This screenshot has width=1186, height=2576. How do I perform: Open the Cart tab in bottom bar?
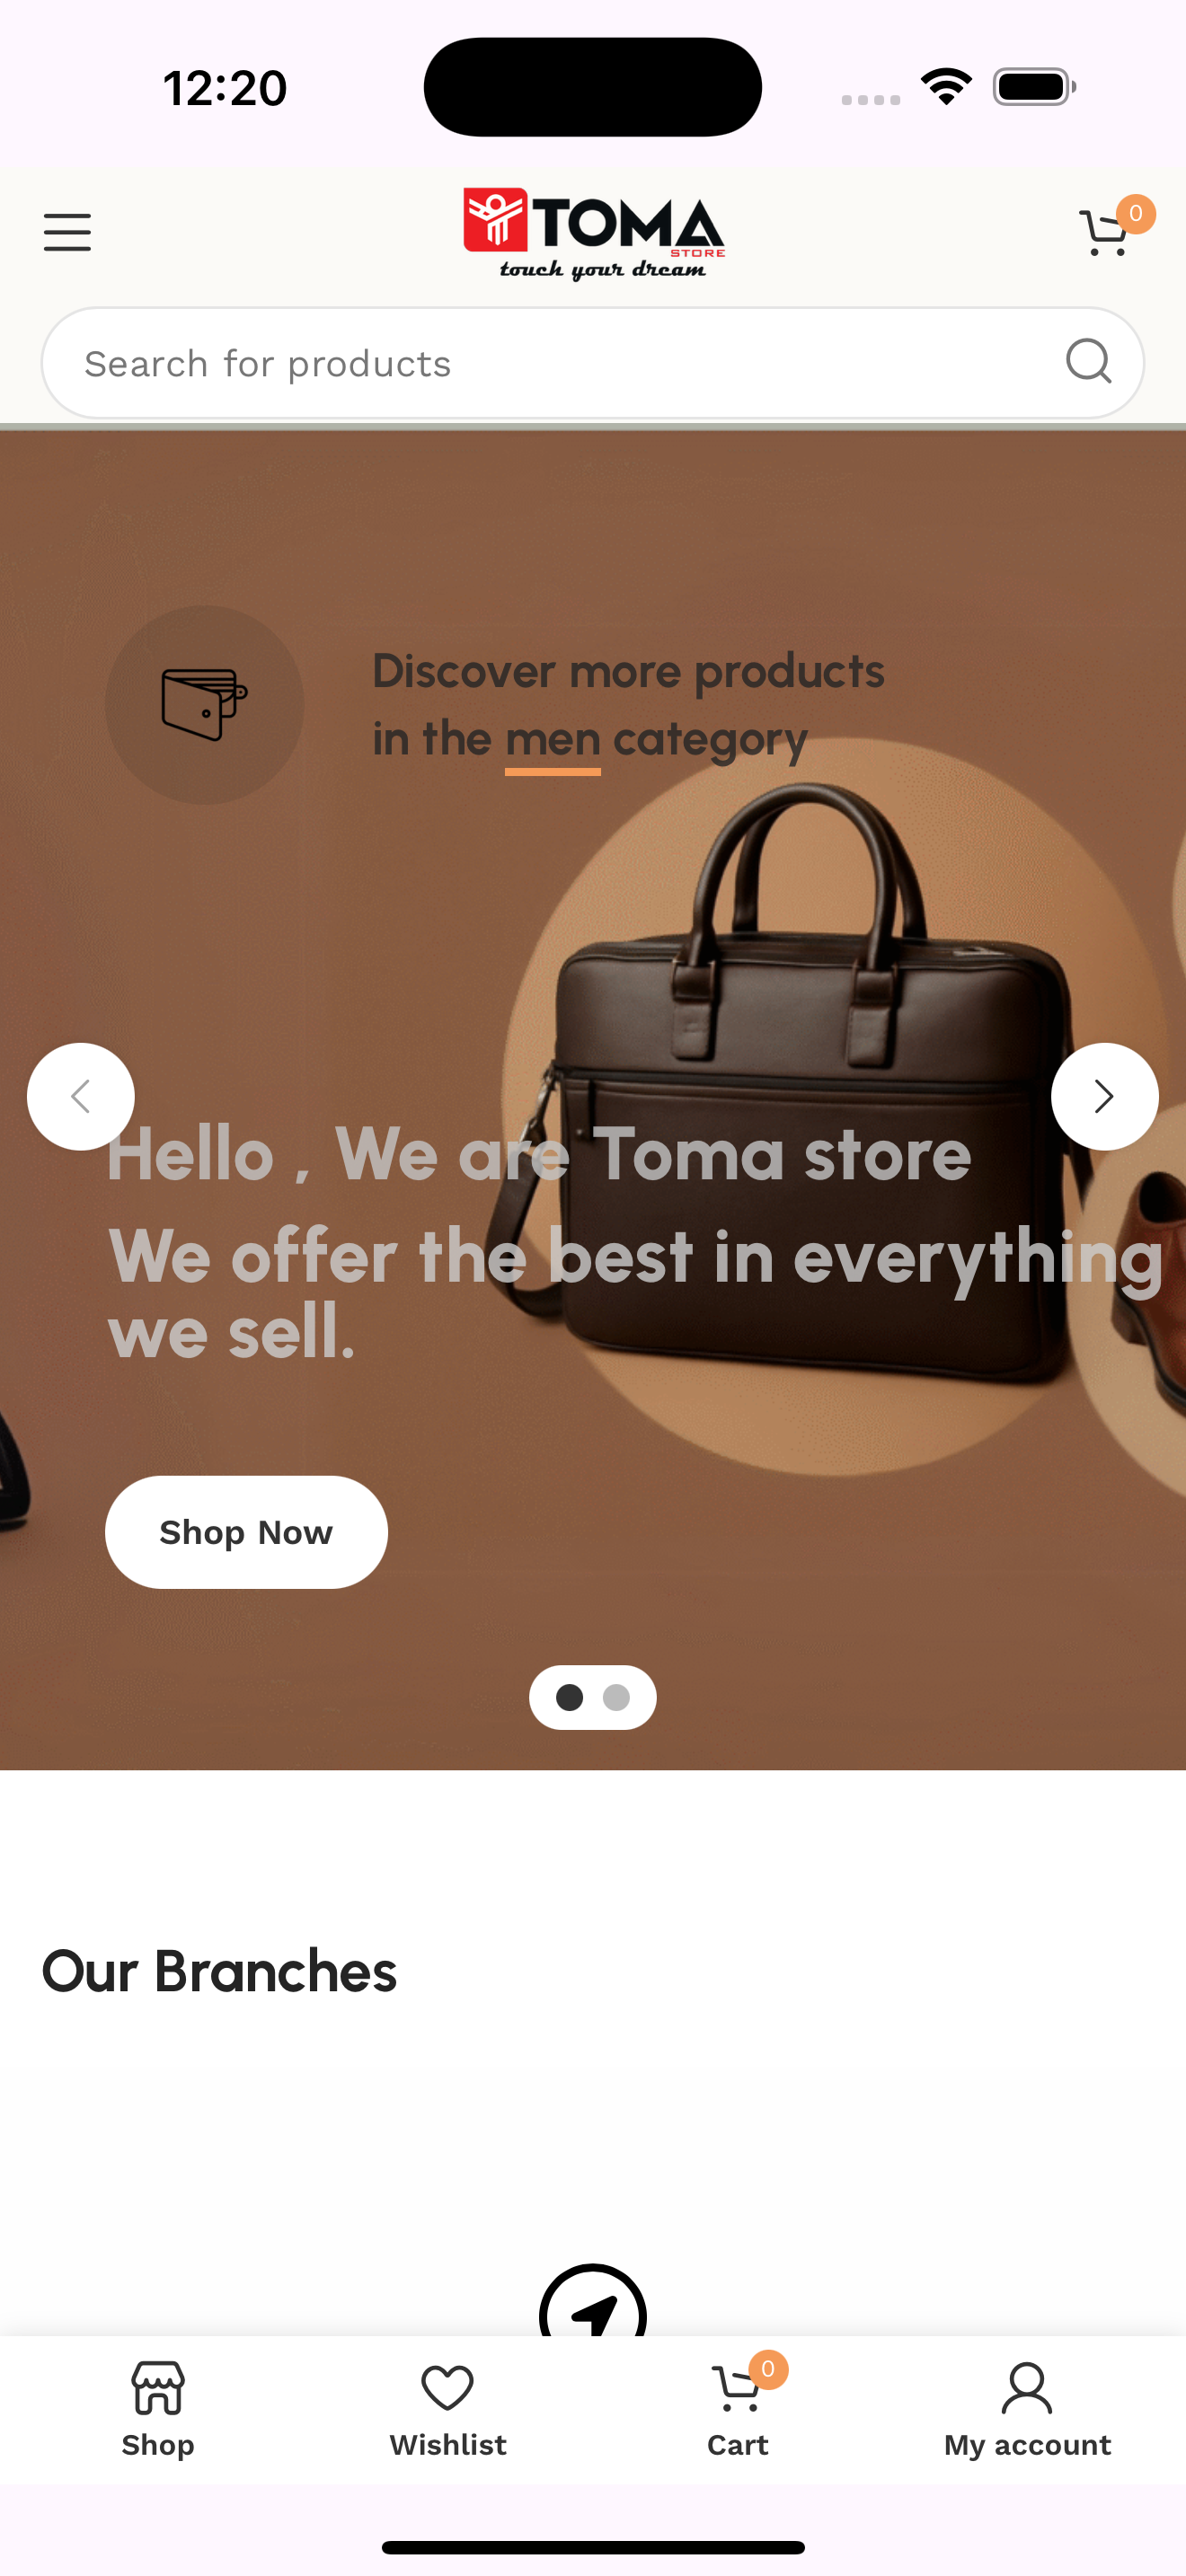738,2411
